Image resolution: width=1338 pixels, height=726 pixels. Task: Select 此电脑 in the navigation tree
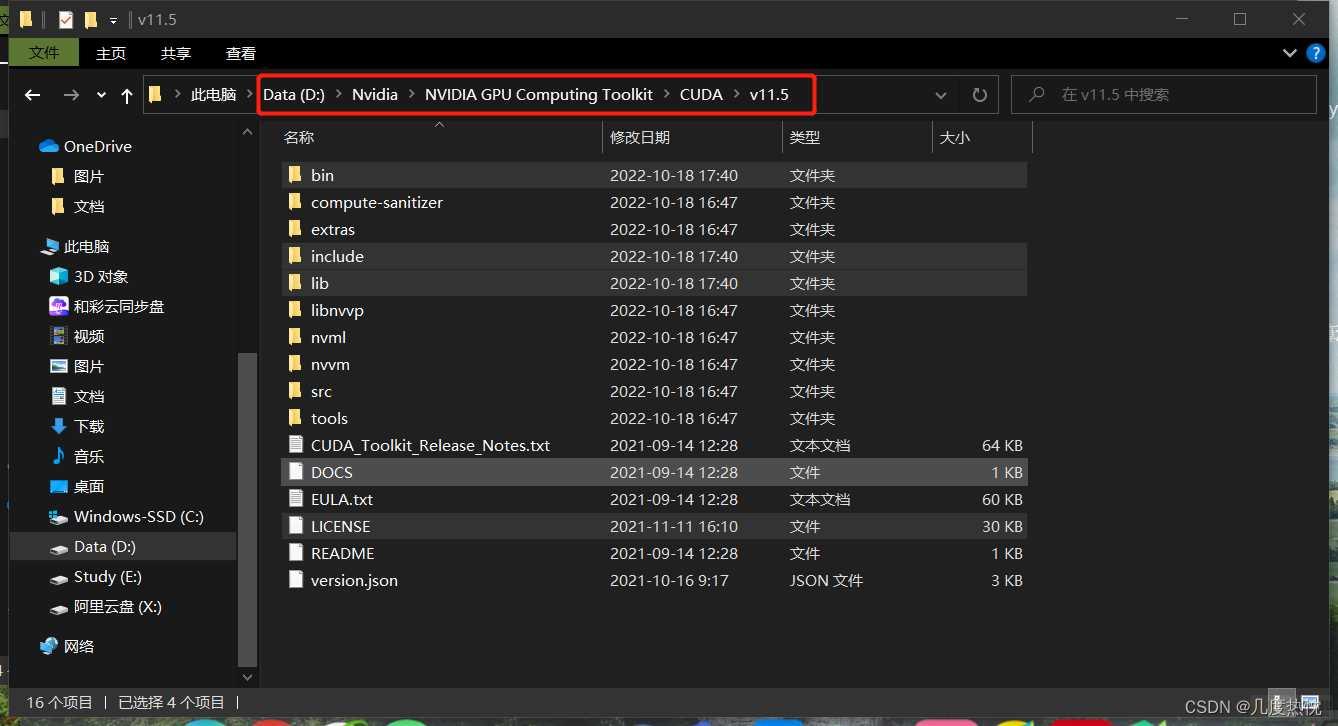click(x=75, y=246)
